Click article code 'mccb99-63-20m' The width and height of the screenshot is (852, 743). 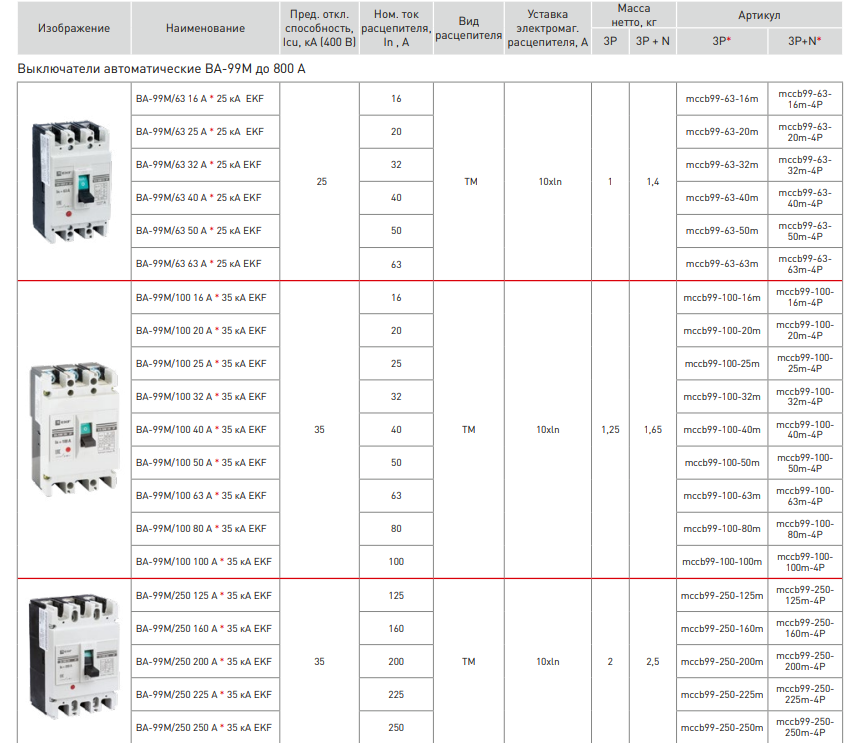click(722, 132)
